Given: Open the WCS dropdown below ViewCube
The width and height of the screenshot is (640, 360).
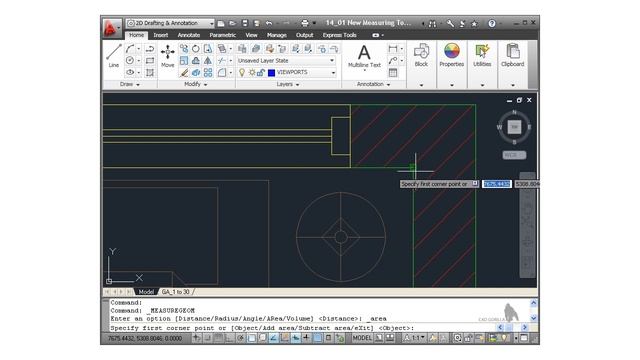Looking at the screenshot, I should coord(514,155).
